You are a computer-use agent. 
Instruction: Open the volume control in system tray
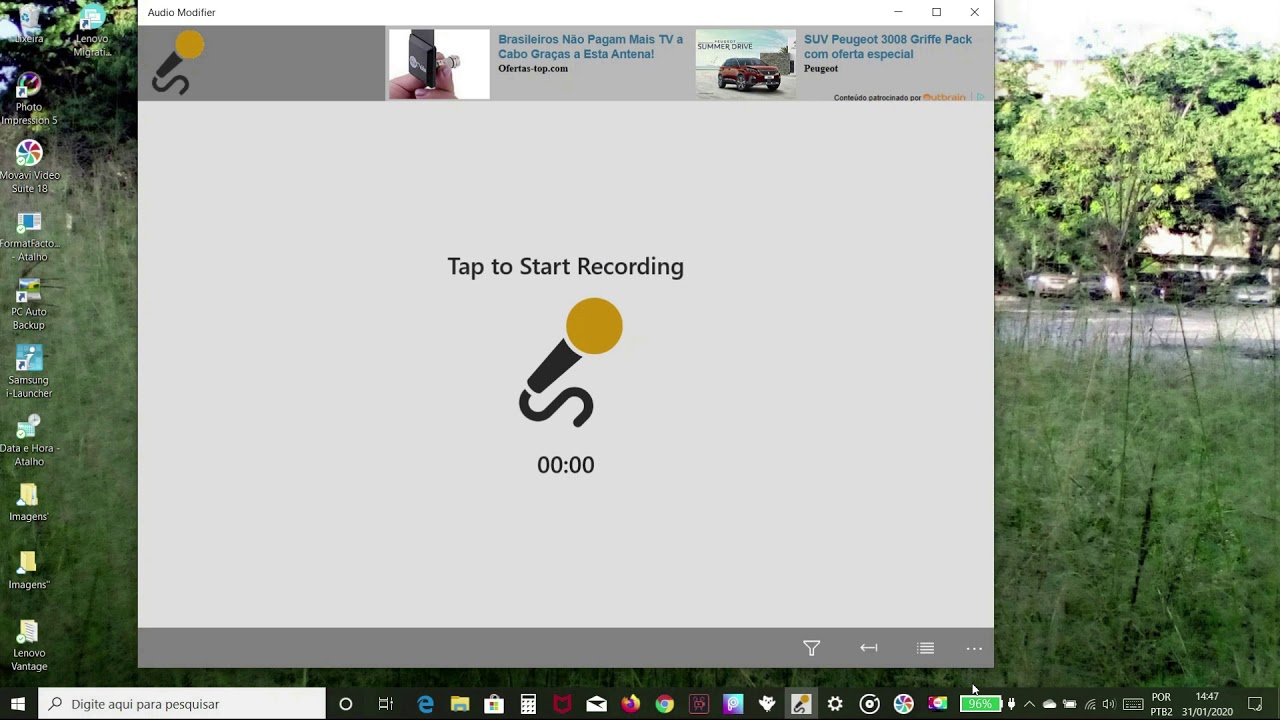1108,704
